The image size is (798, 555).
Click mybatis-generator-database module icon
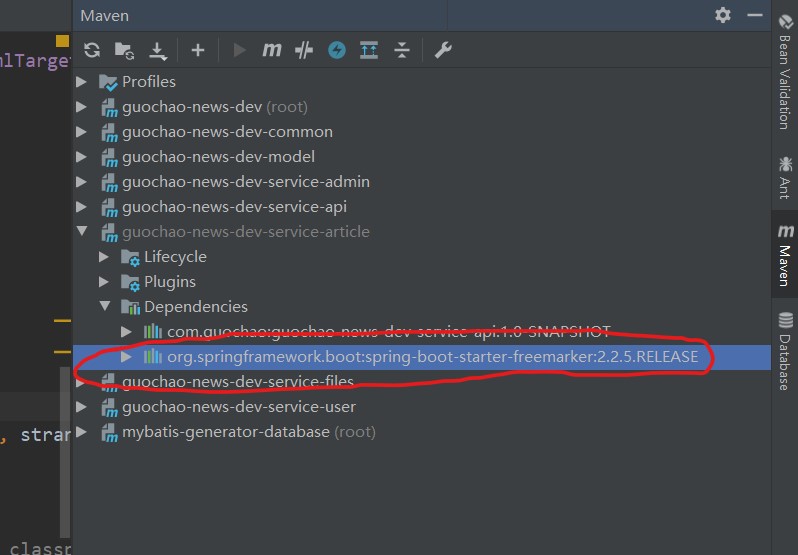[109, 433]
